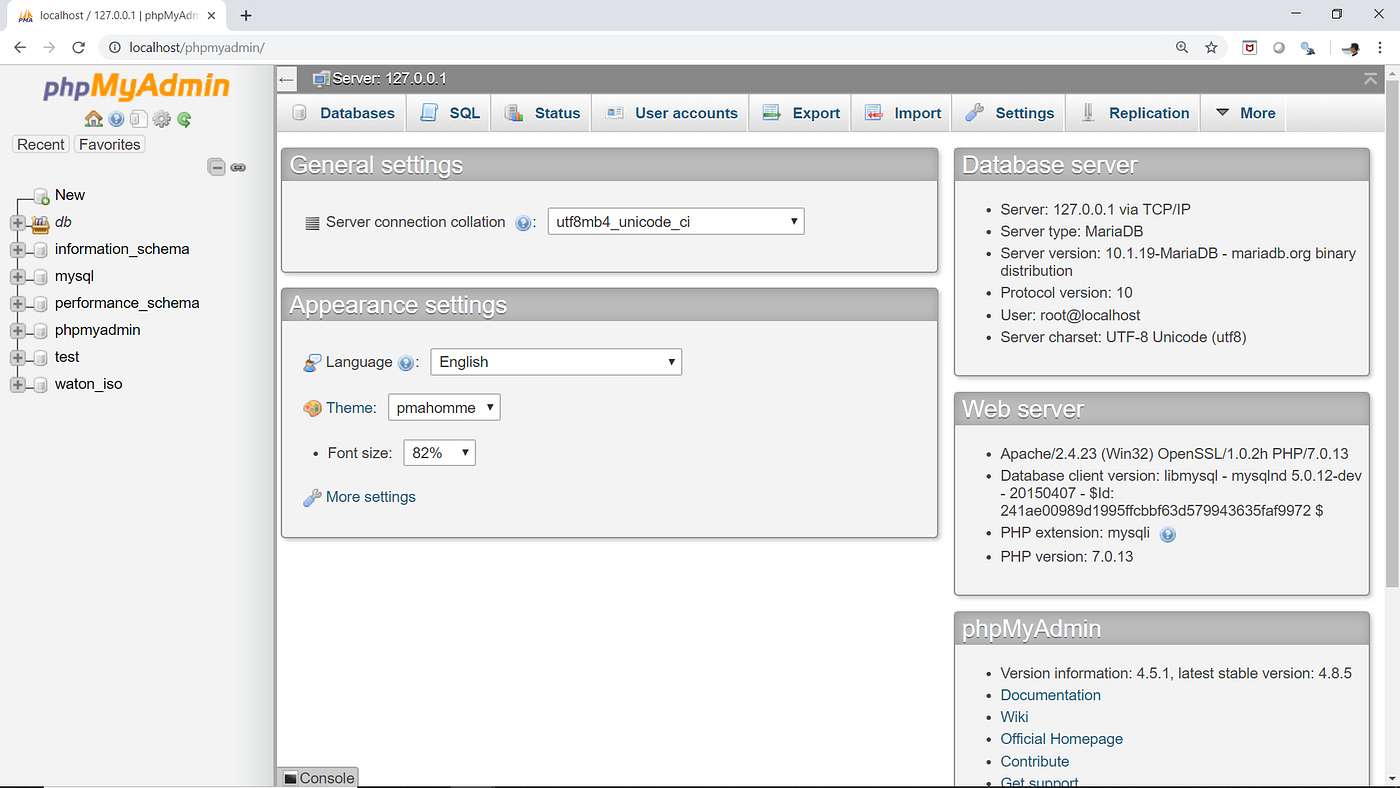Click site information icon before localhost URL

pos(115,47)
